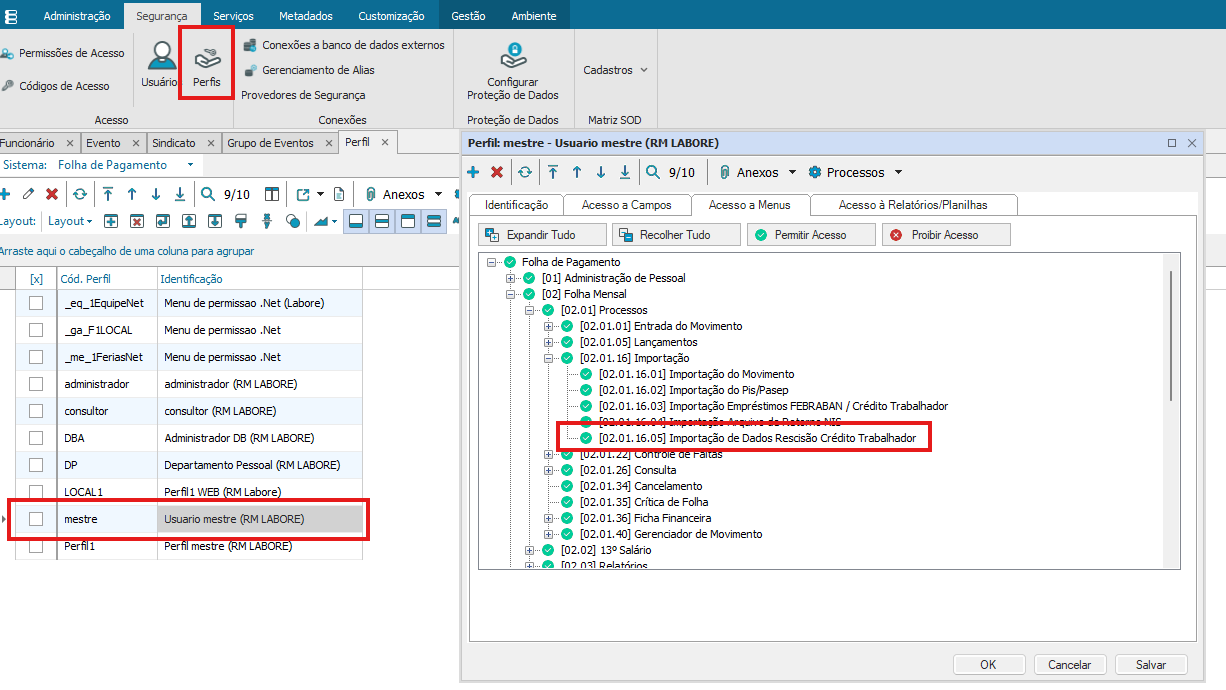The width and height of the screenshot is (1226, 690).
Task: Go to first record in the Perfil list toolbar
Action: 108,194
